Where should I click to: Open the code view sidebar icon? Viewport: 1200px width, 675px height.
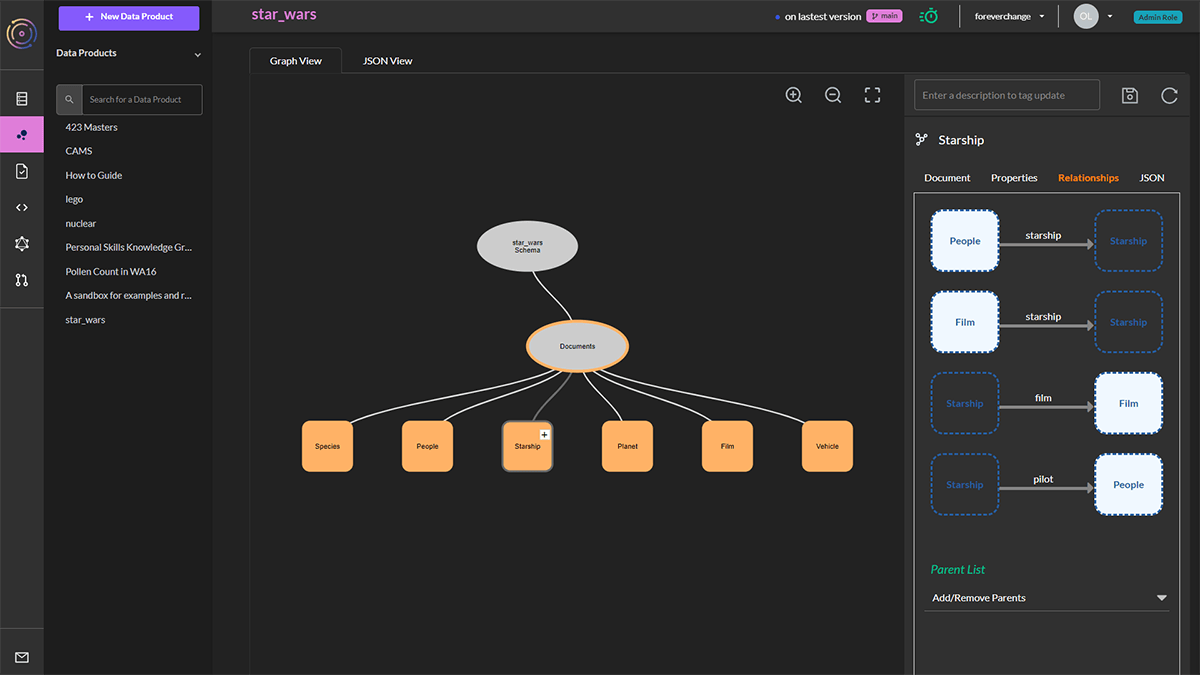point(22,207)
